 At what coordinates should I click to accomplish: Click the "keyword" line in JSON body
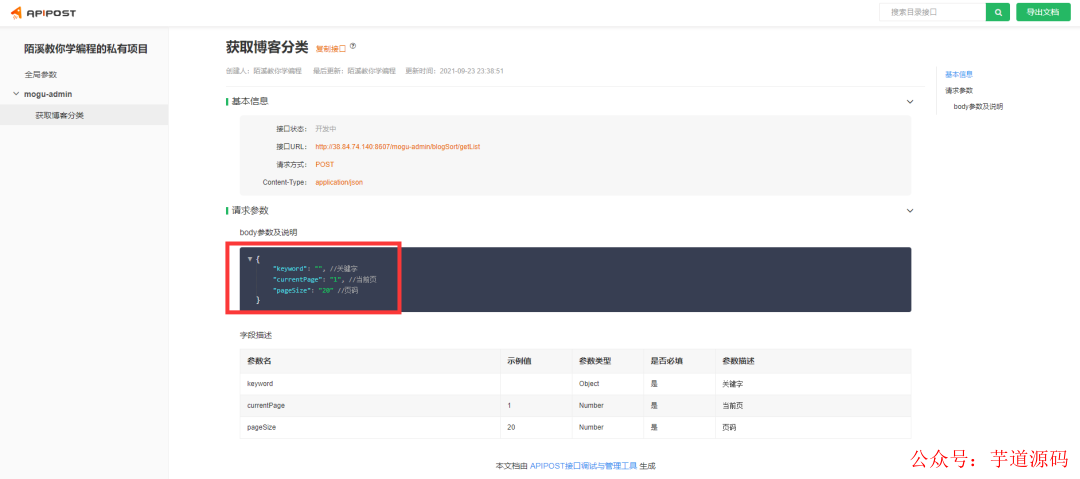[x=315, y=268]
